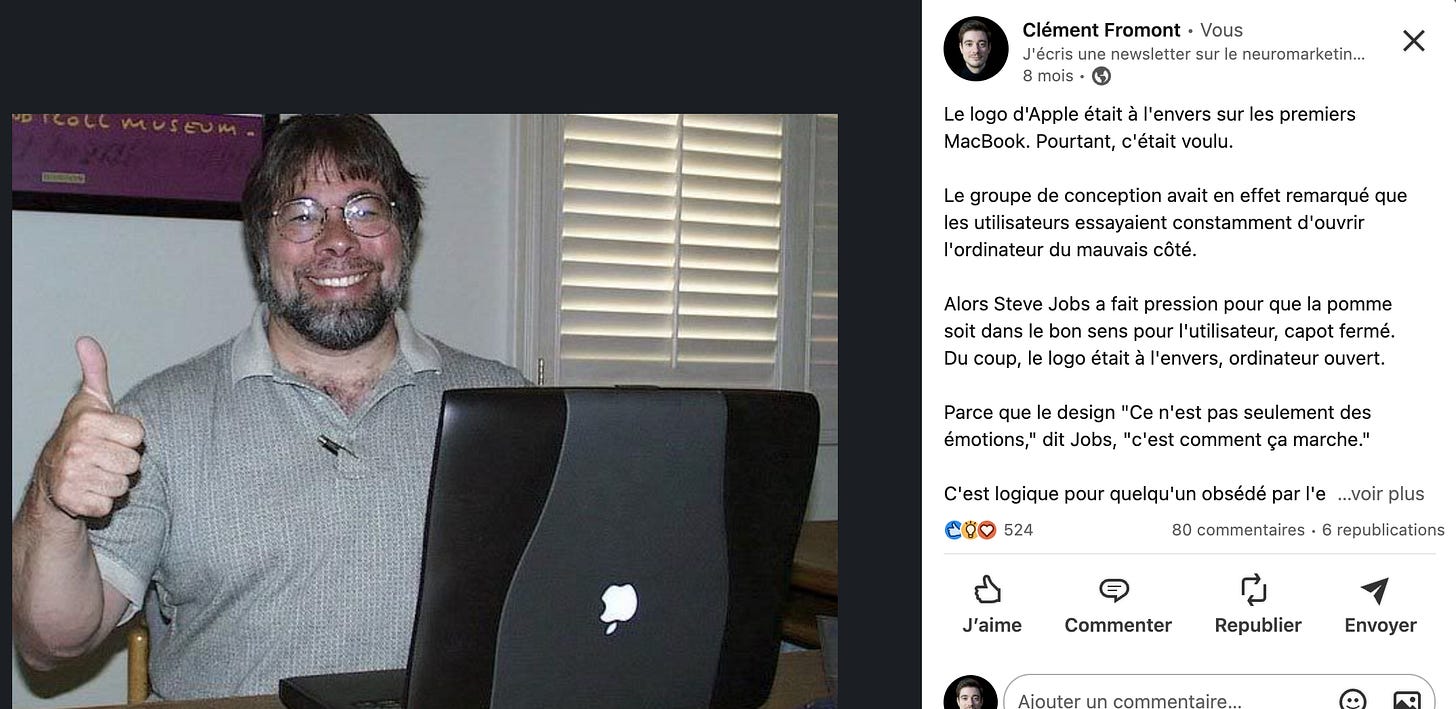Click the Republier arrows icon

point(1254,590)
